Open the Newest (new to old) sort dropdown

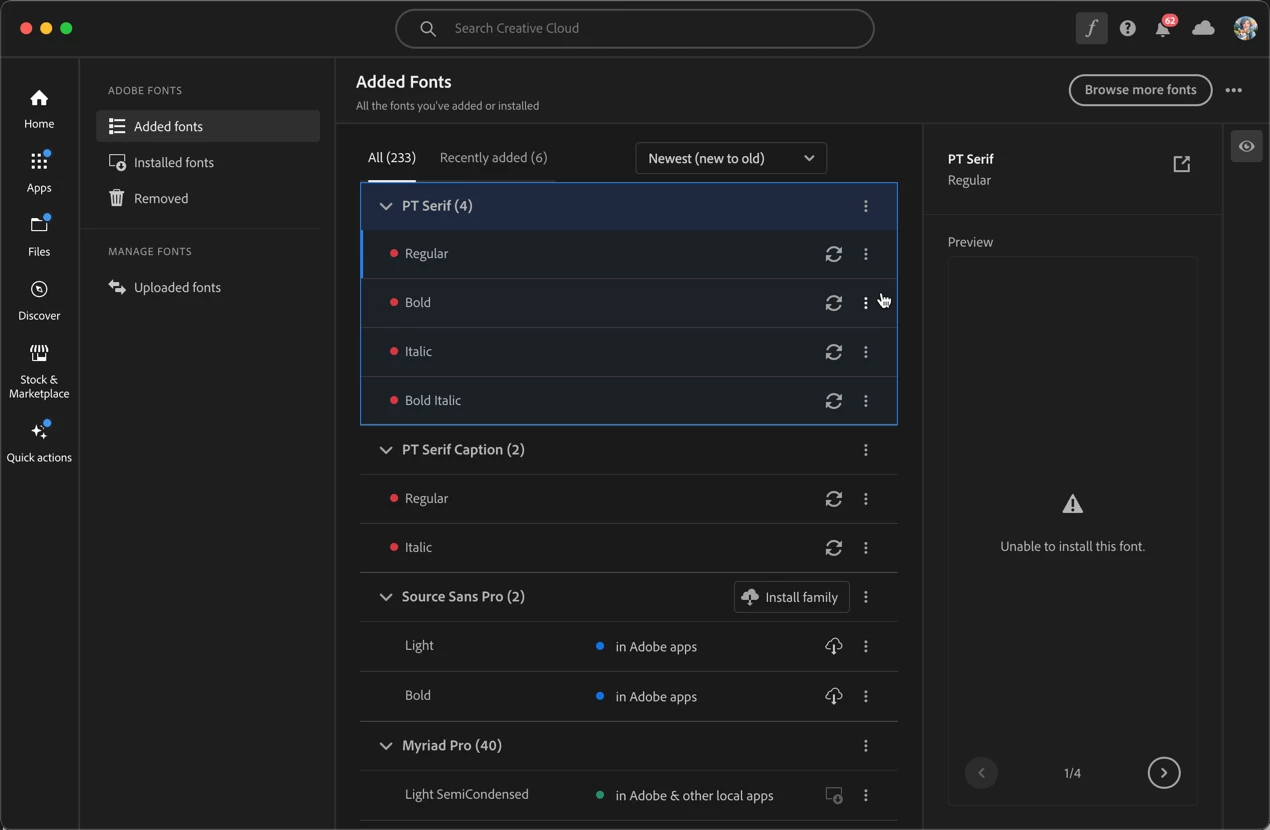tap(731, 158)
